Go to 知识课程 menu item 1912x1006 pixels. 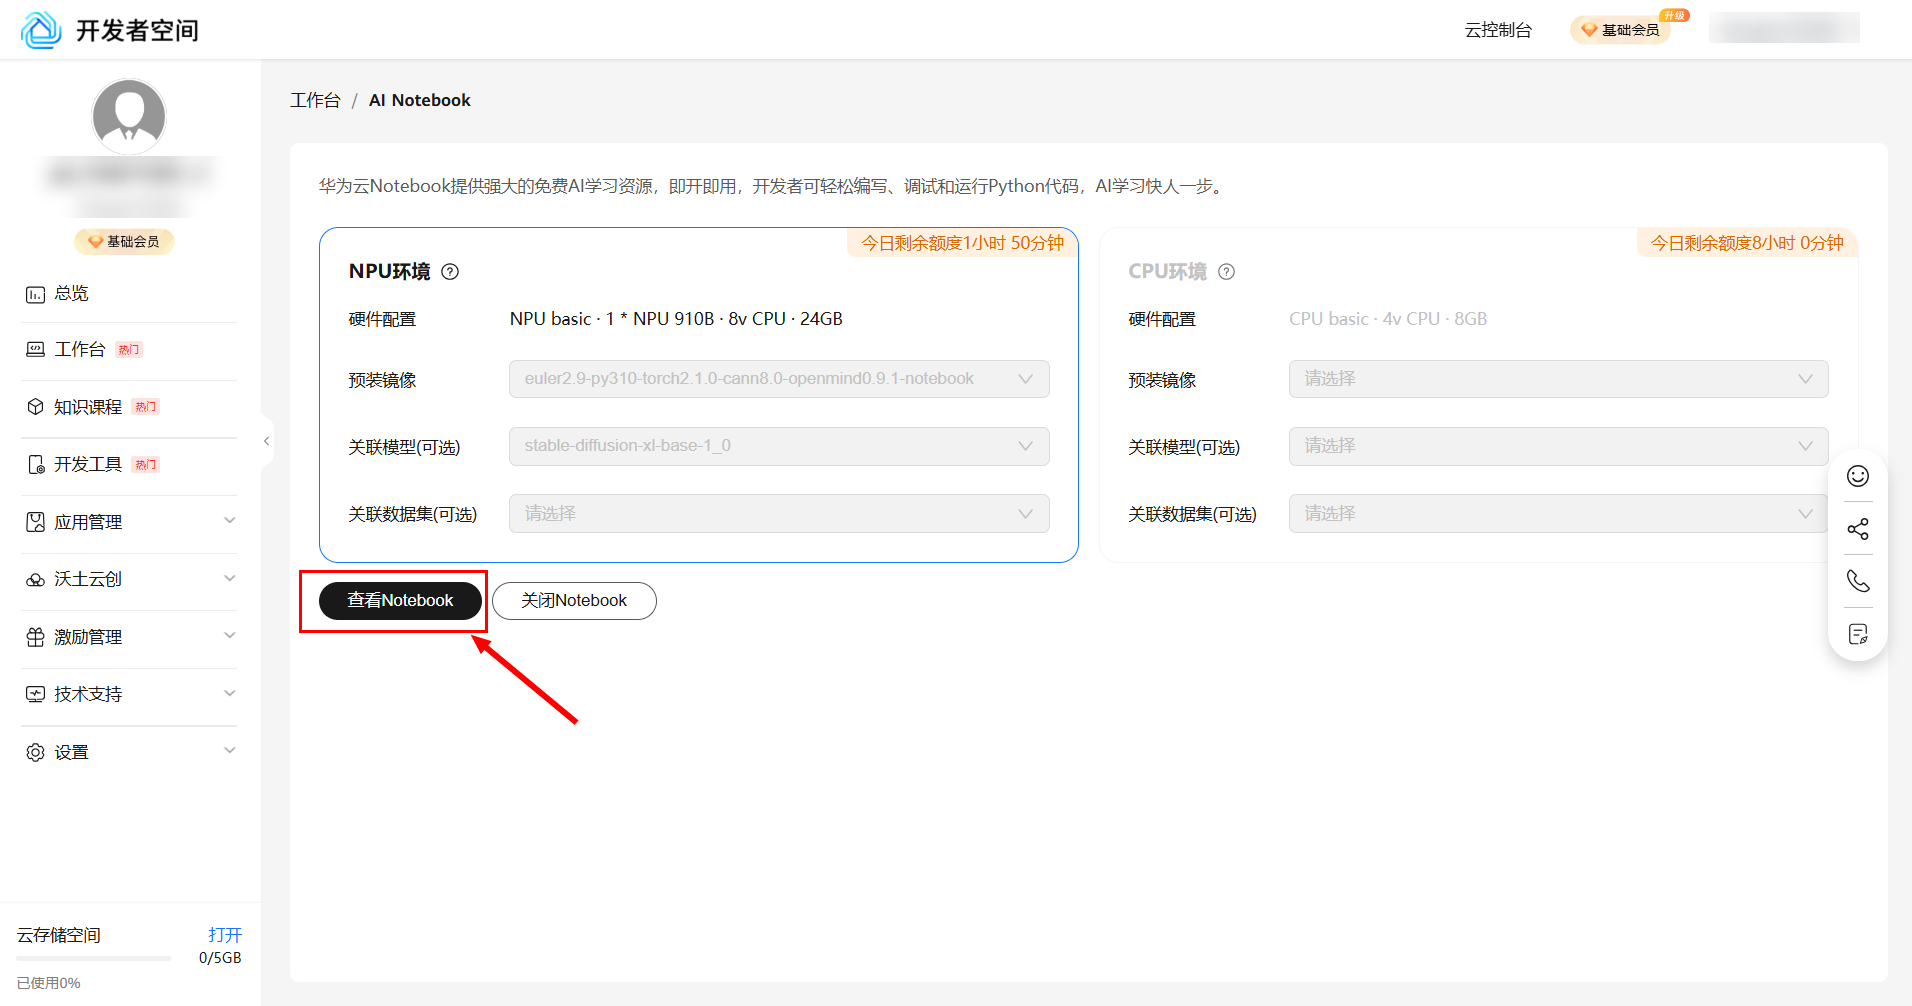coord(88,407)
